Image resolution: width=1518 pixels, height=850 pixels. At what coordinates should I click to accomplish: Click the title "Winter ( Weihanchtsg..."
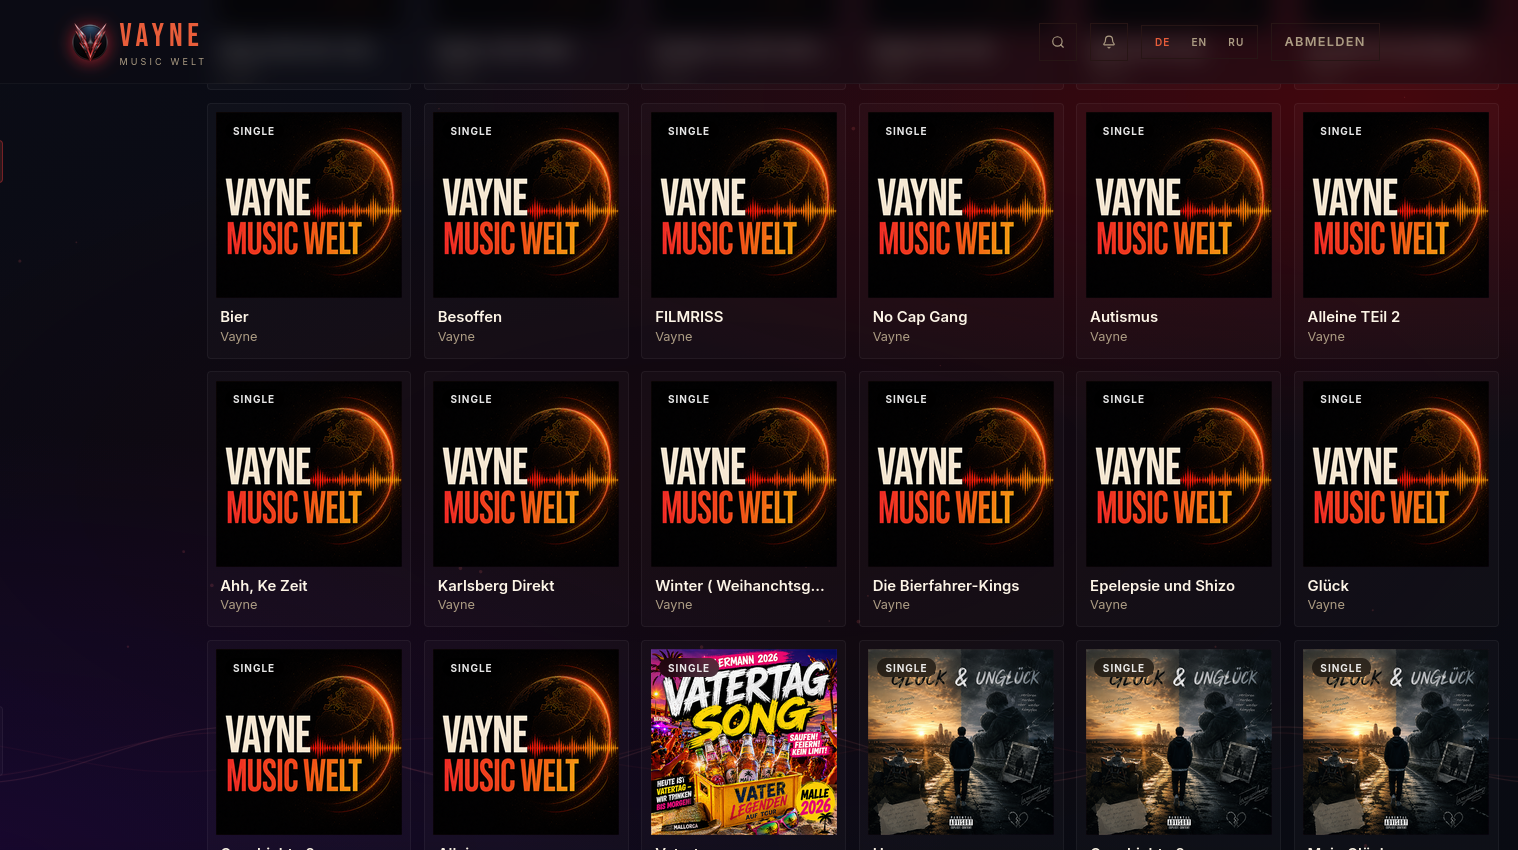tap(740, 586)
